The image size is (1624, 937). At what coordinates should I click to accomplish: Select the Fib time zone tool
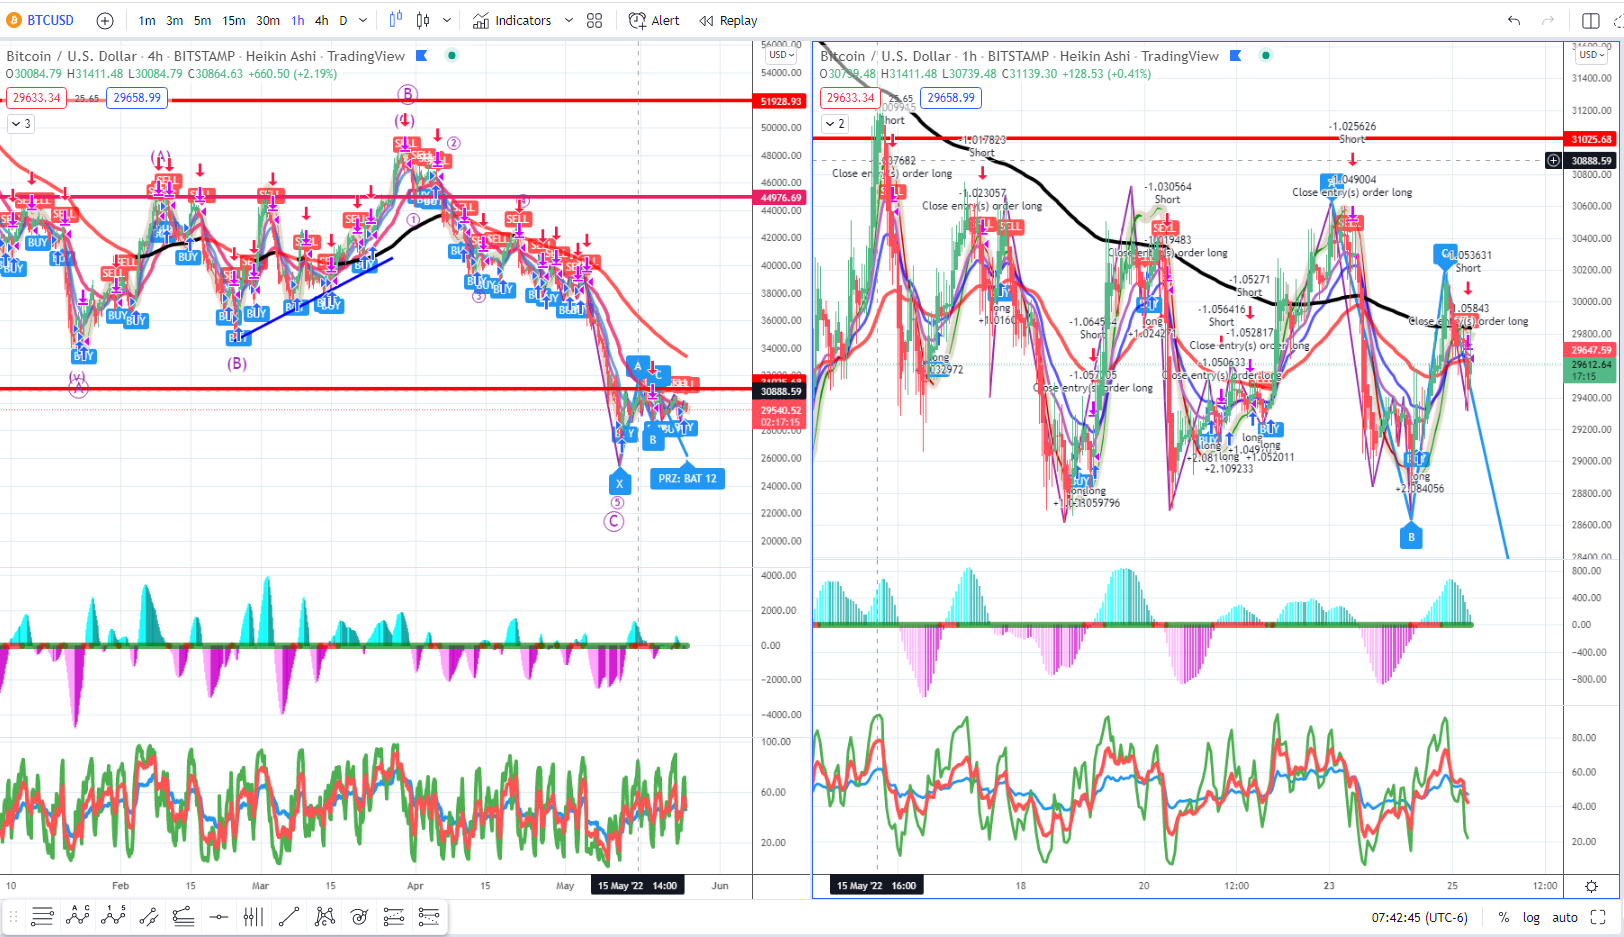tap(254, 917)
